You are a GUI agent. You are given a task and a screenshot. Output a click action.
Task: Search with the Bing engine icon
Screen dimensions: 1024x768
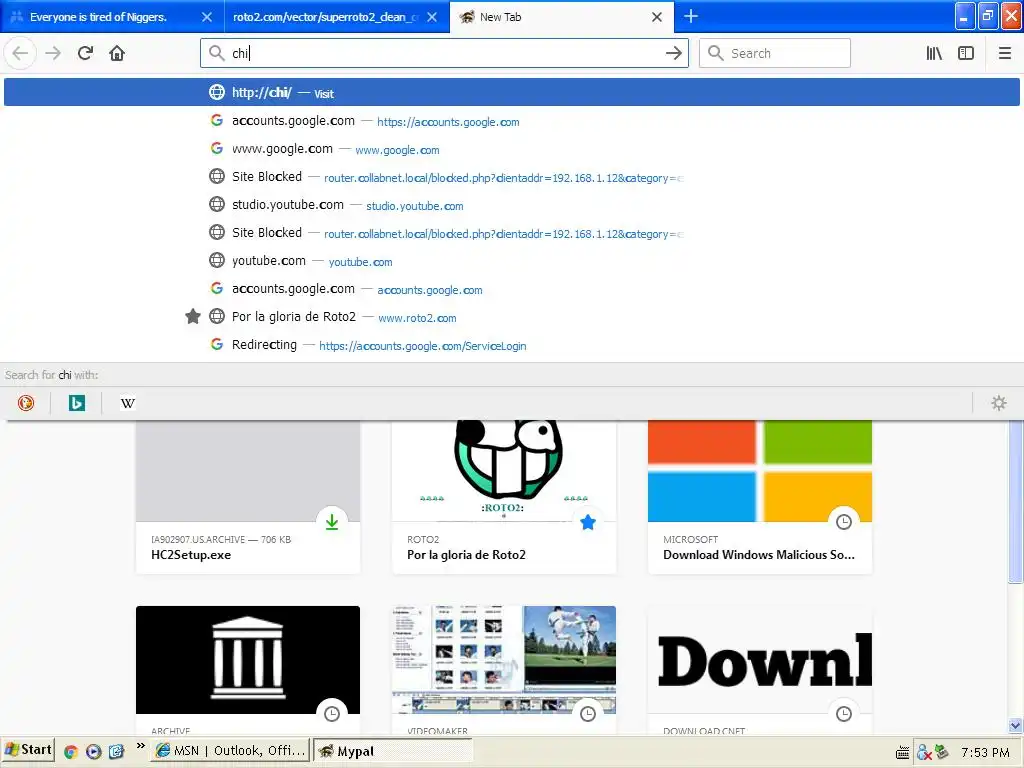(77, 403)
